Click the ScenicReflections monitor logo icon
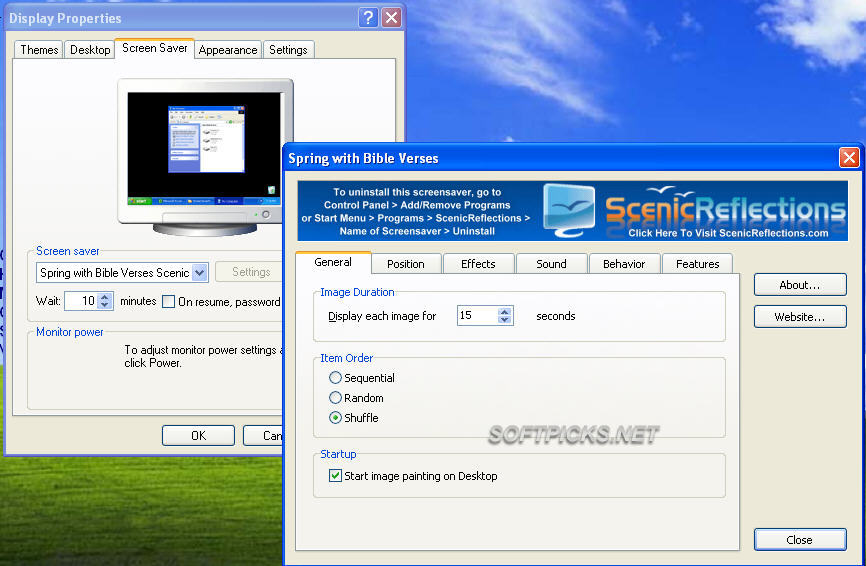Image resolution: width=866 pixels, height=566 pixels. pyautogui.click(x=569, y=210)
